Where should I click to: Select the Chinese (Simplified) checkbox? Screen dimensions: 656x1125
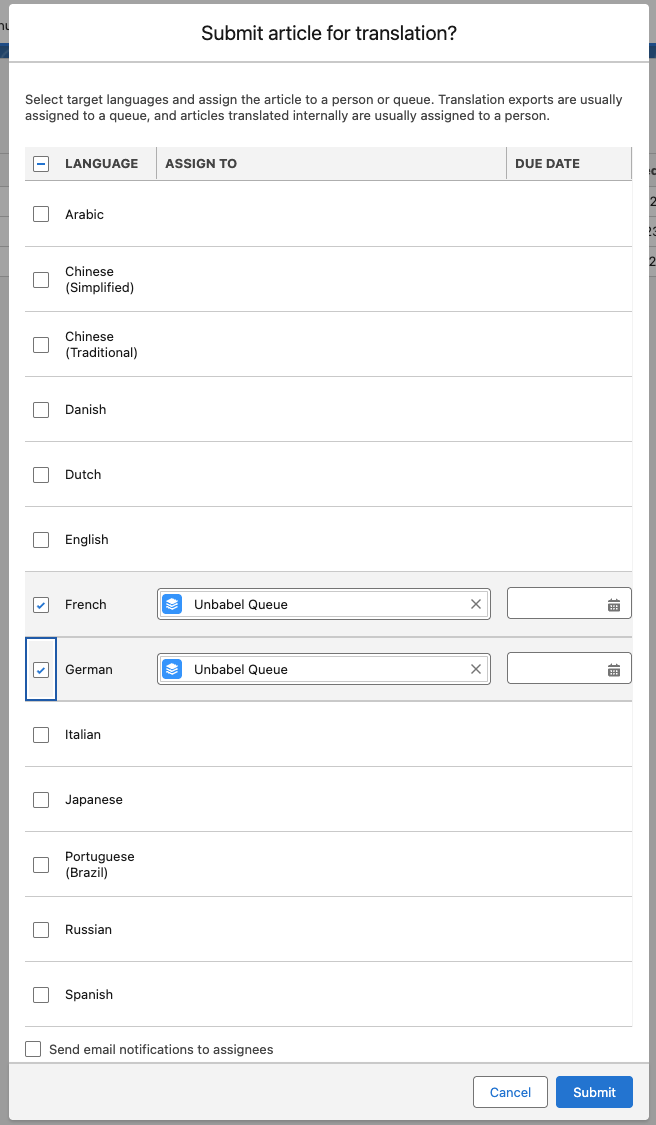coord(41,279)
